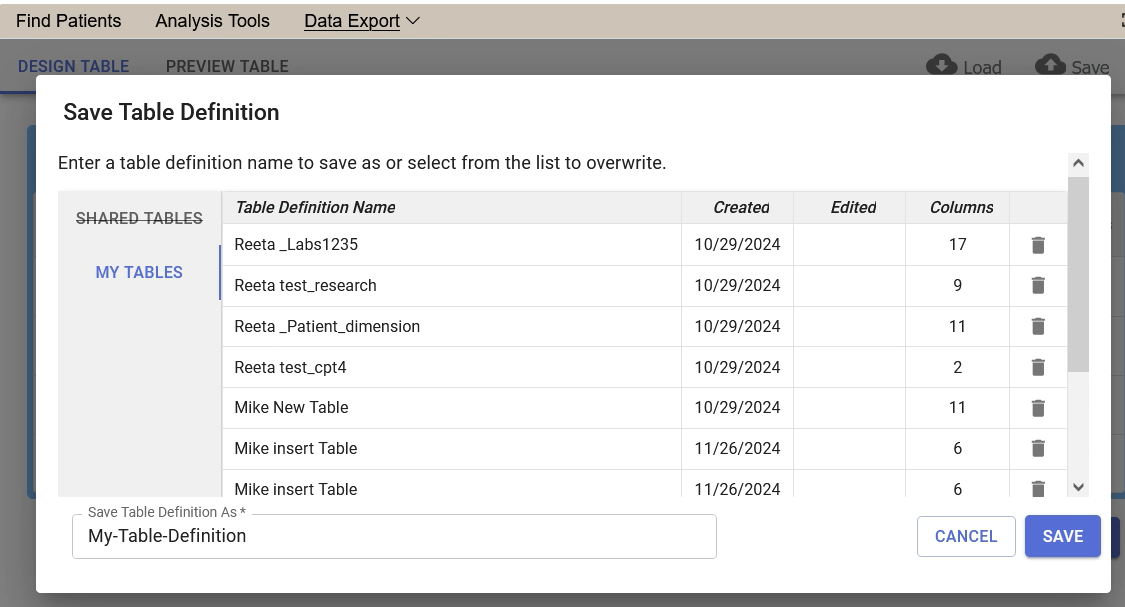Image resolution: width=1125 pixels, height=607 pixels.
Task: Delete the first Mike insert Table entry
Action: (1038, 449)
